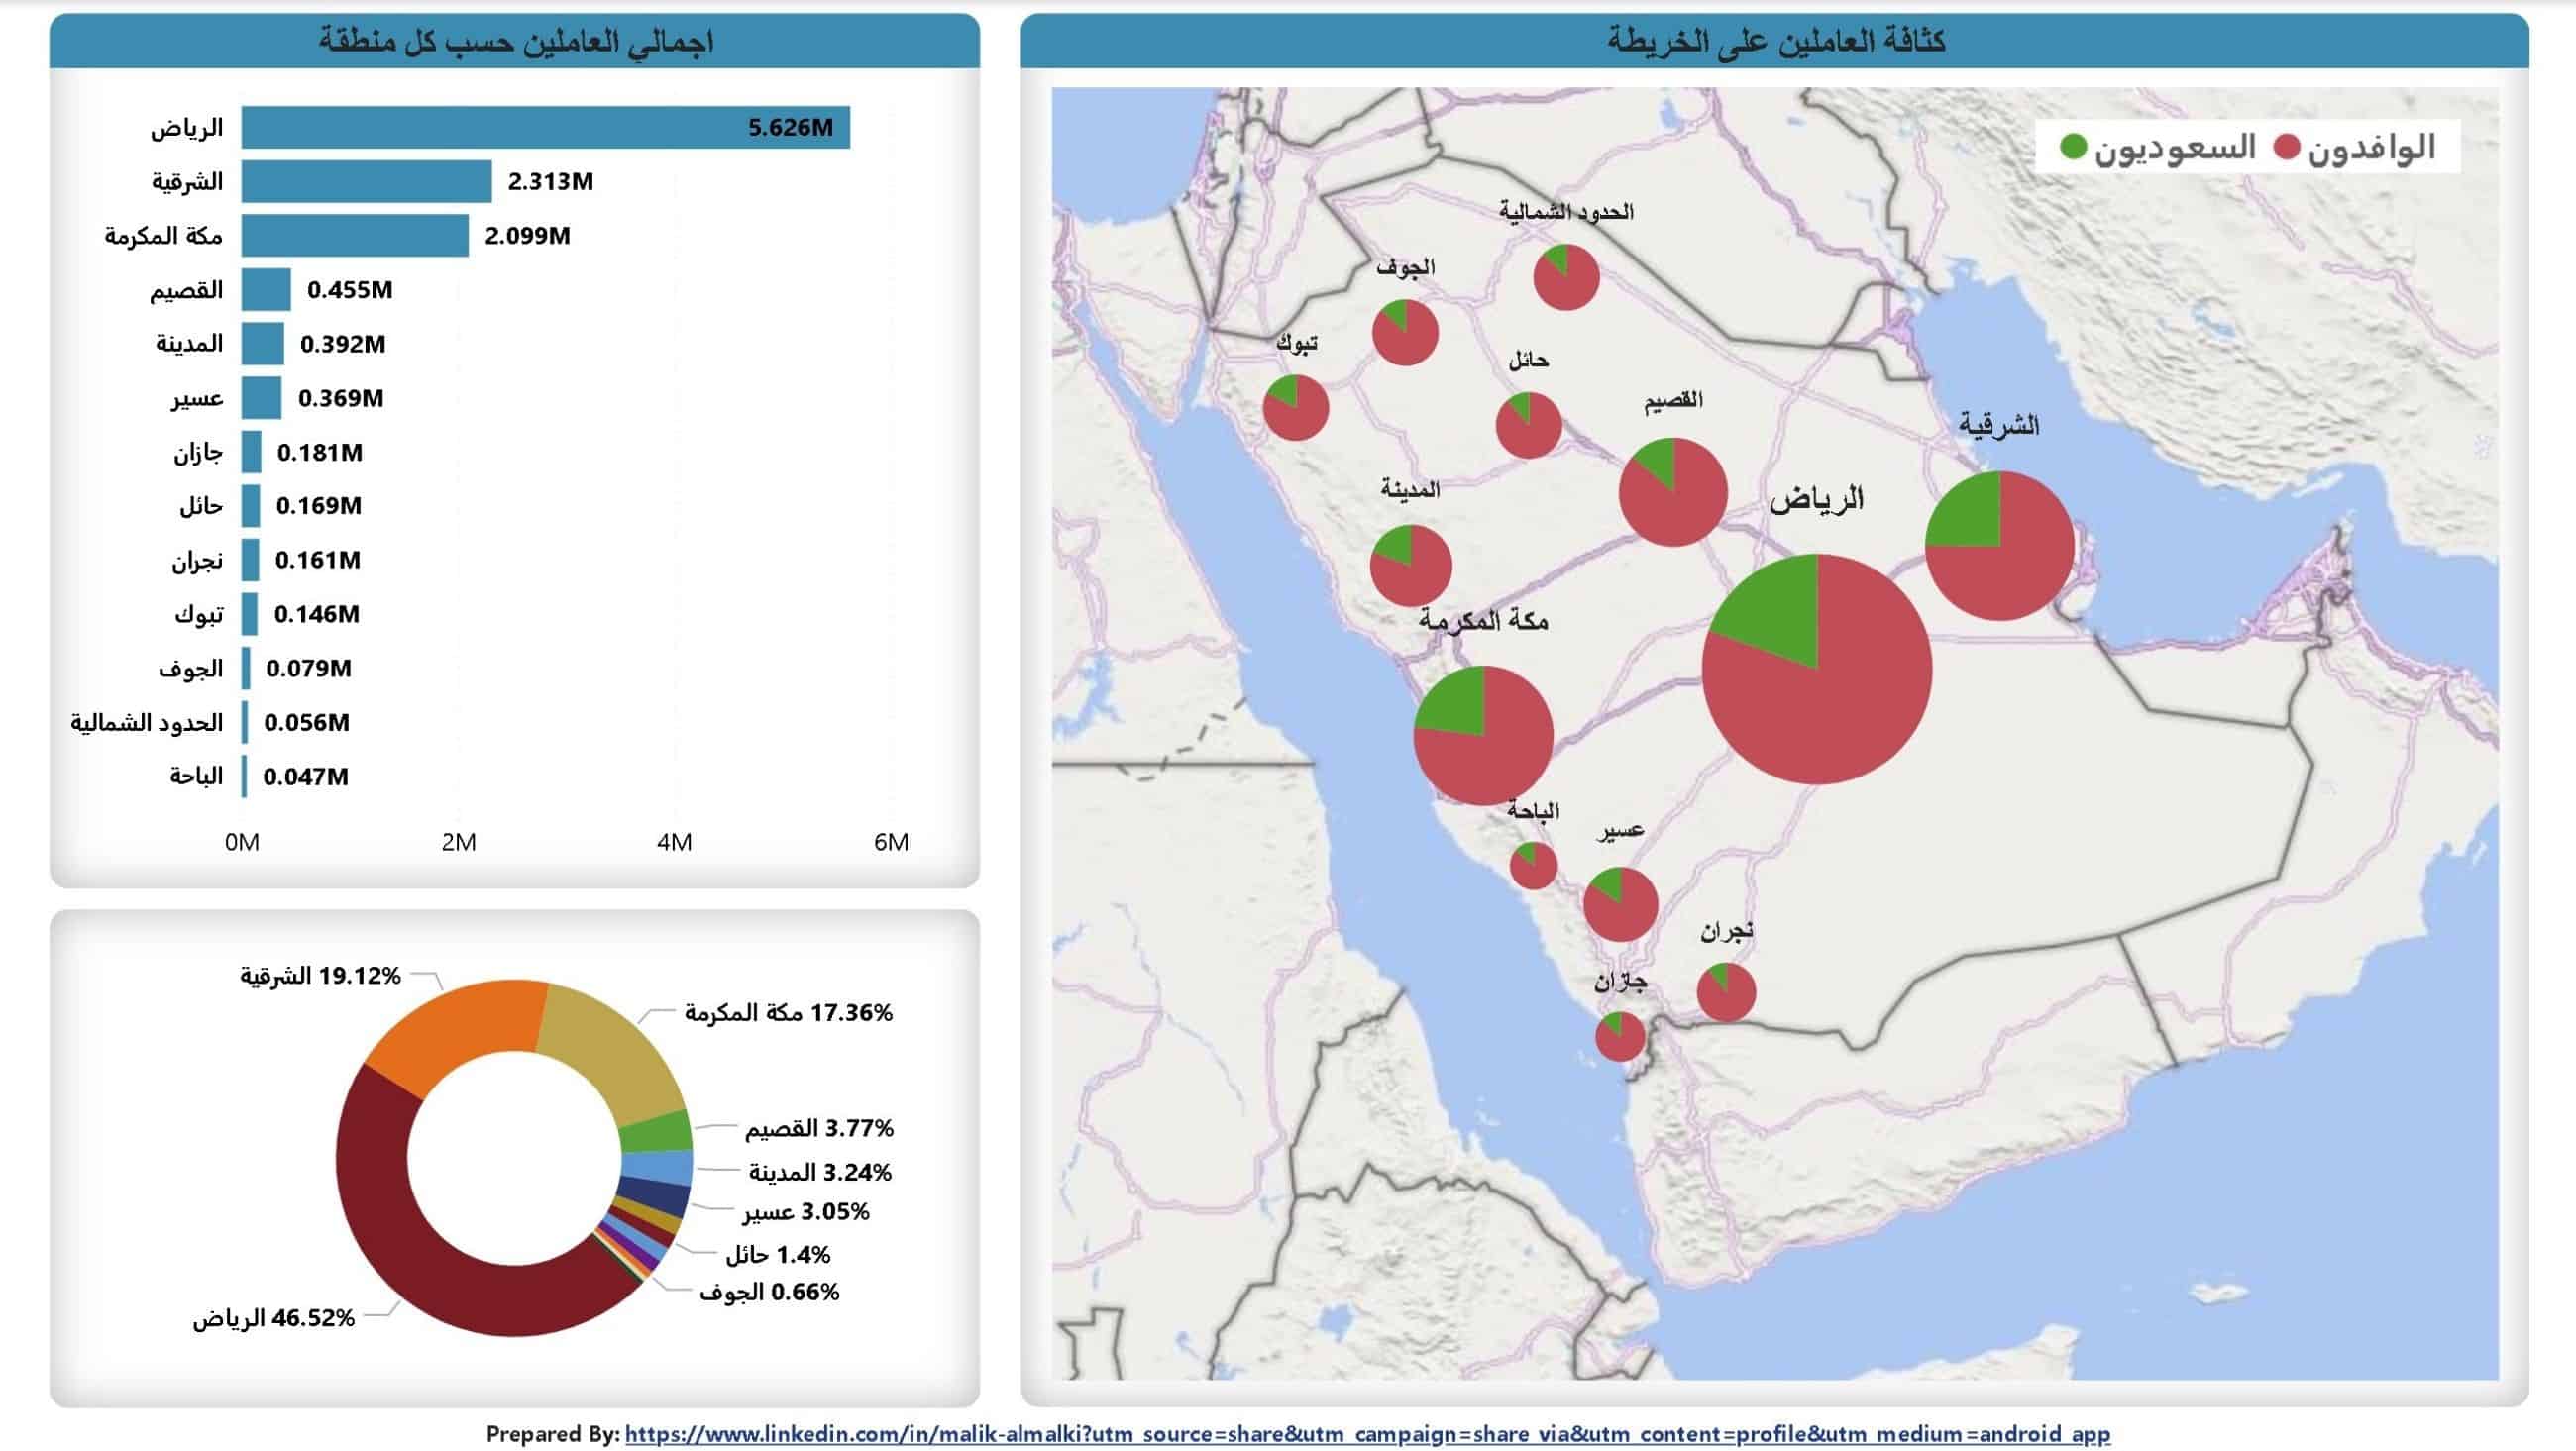Image resolution: width=2576 pixels, height=1451 pixels.
Task: Click the اجمالي العاملين حسب كل منطقة title
Action: click(x=516, y=41)
